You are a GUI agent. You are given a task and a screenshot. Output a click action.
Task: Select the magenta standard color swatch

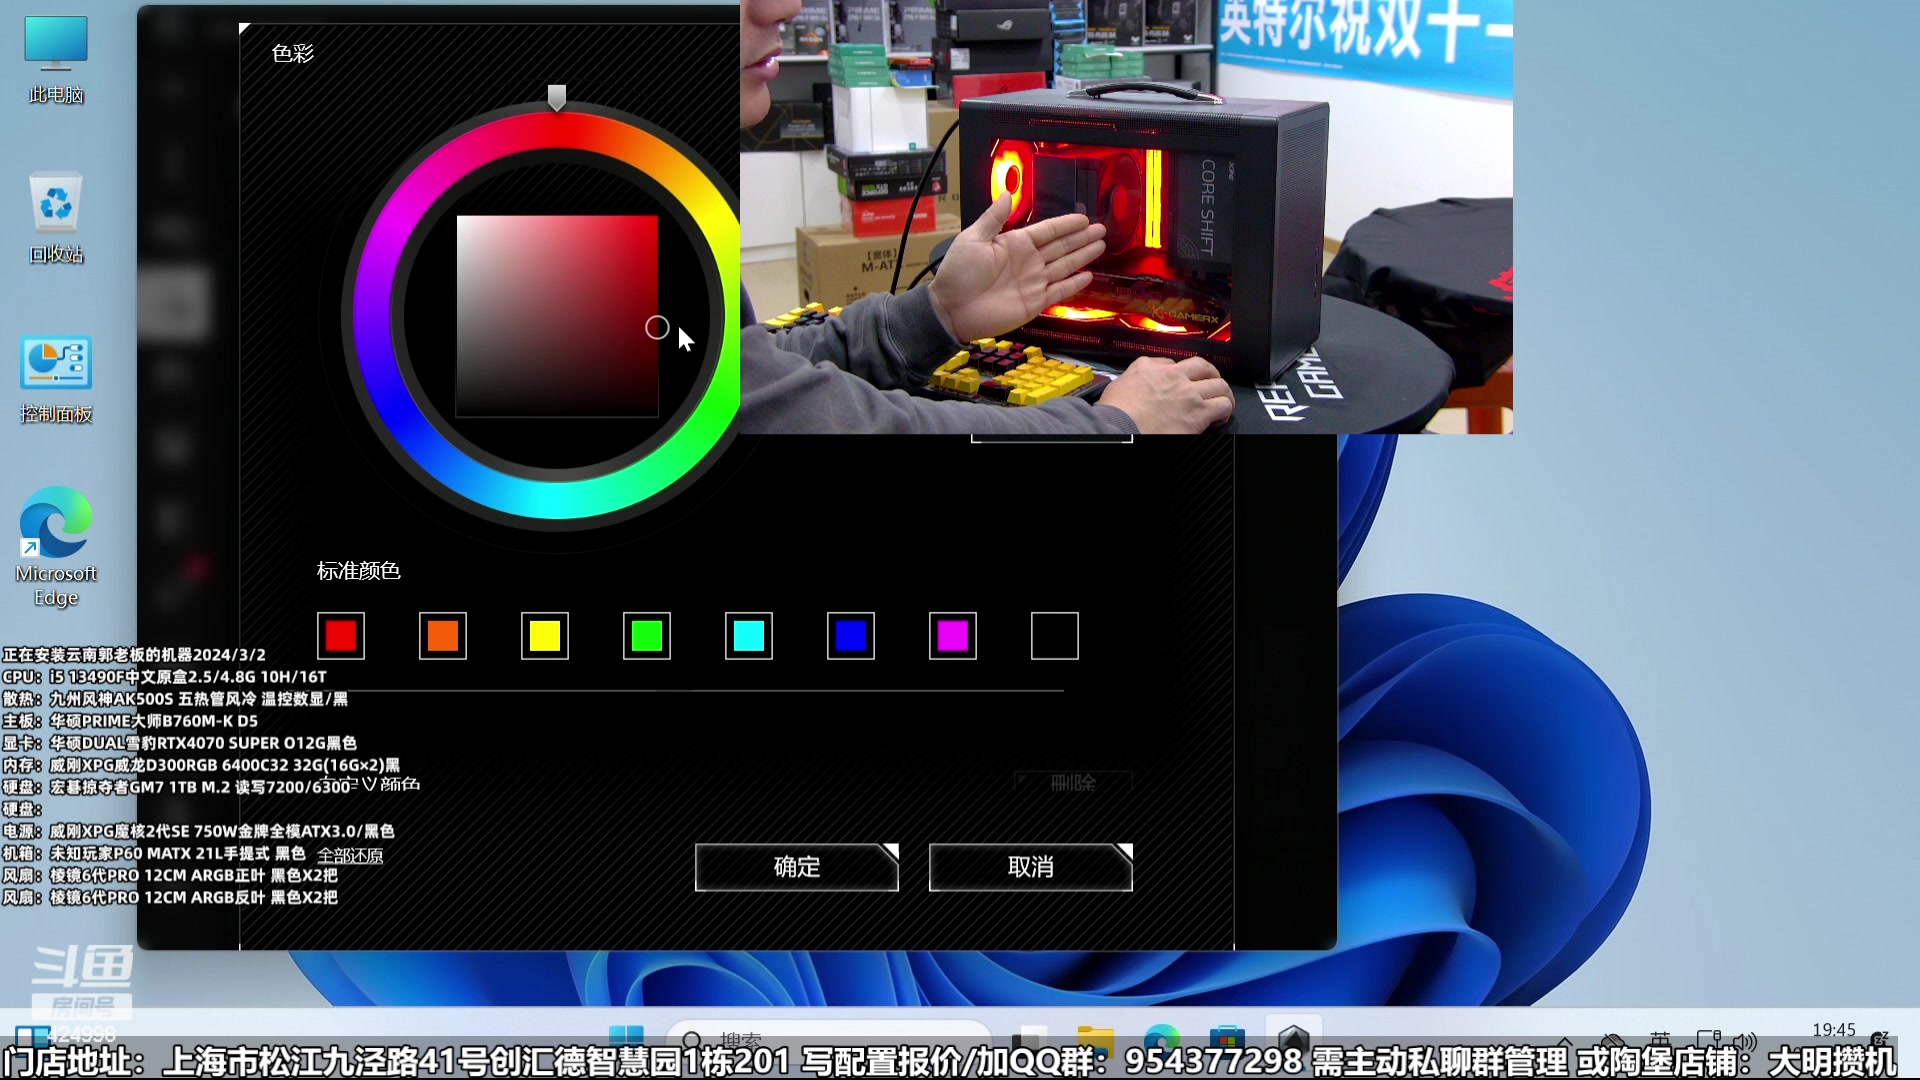[x=953, y=636]
